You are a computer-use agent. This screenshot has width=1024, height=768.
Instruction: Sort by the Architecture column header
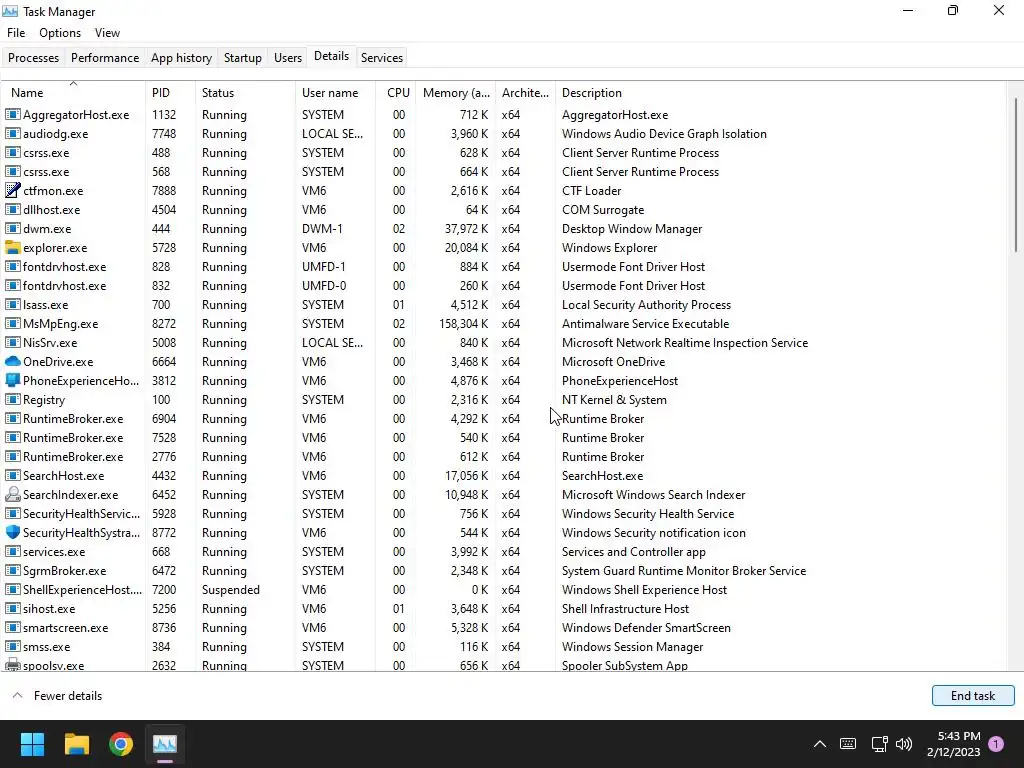coord(525,93)
